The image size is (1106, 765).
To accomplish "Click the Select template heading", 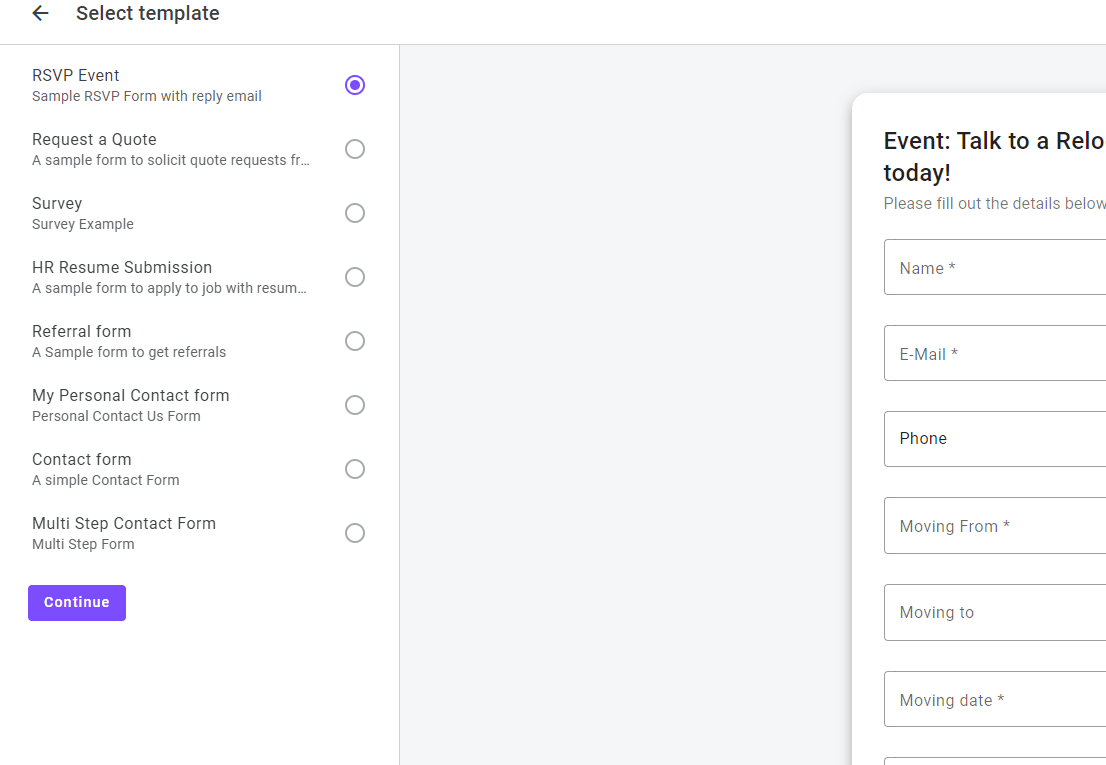I will click(x=147, y=13).
